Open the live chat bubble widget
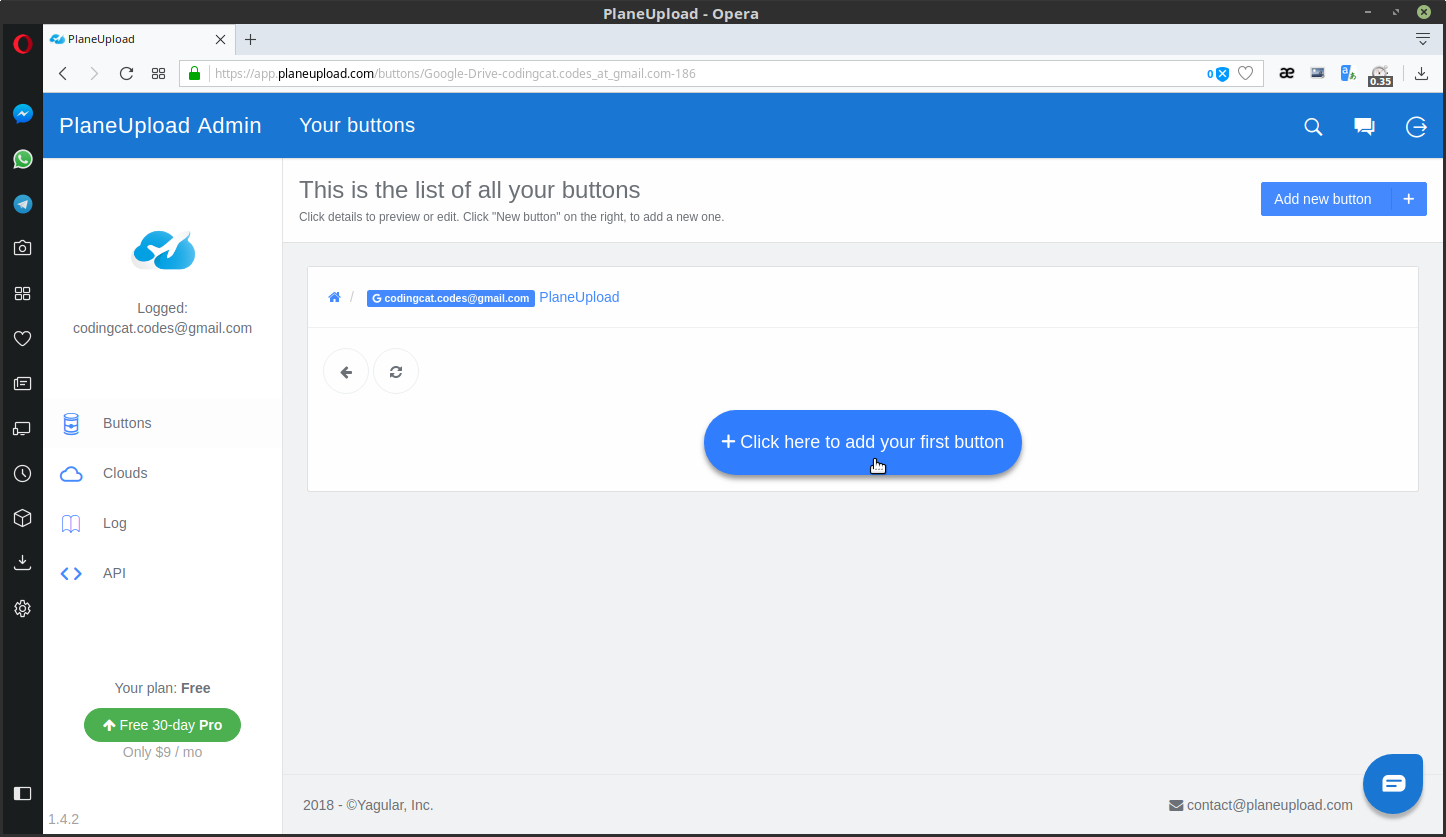The height and width of the screenshot is (837, 1446). [x=1393, y=784]
